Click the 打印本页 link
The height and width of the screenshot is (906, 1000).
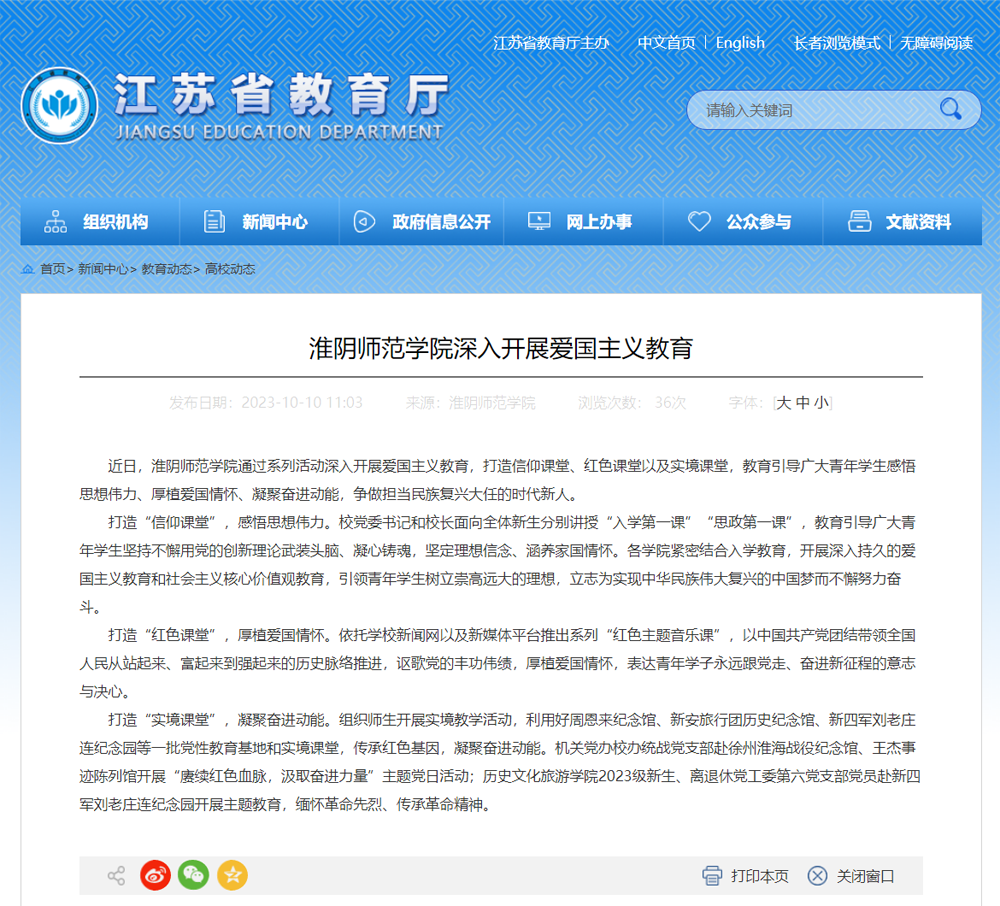pos(760,876)
